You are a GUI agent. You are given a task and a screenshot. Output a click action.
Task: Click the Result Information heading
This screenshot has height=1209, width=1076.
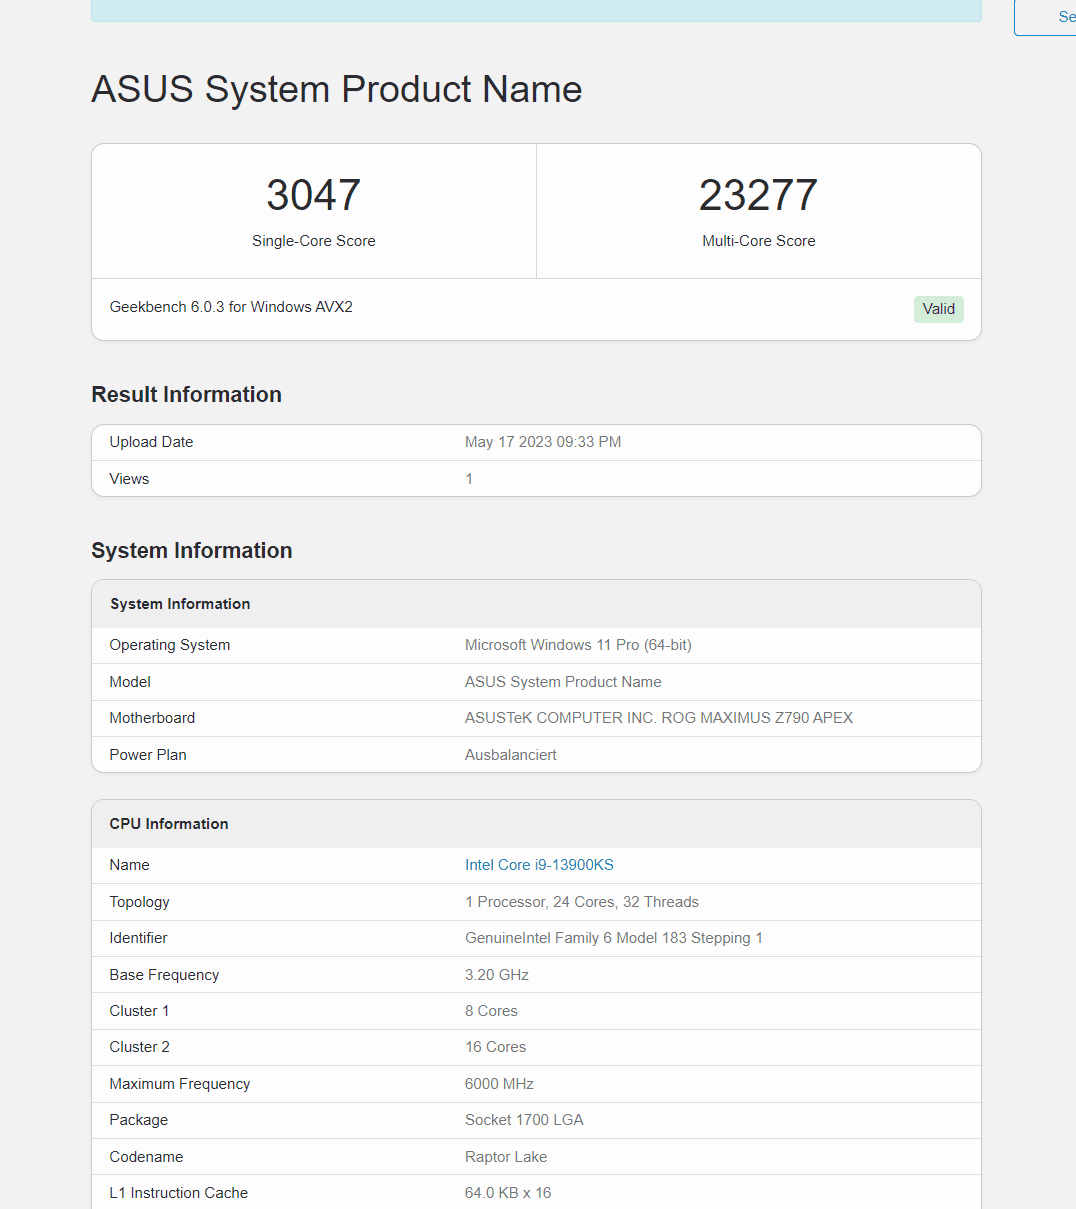186,395
